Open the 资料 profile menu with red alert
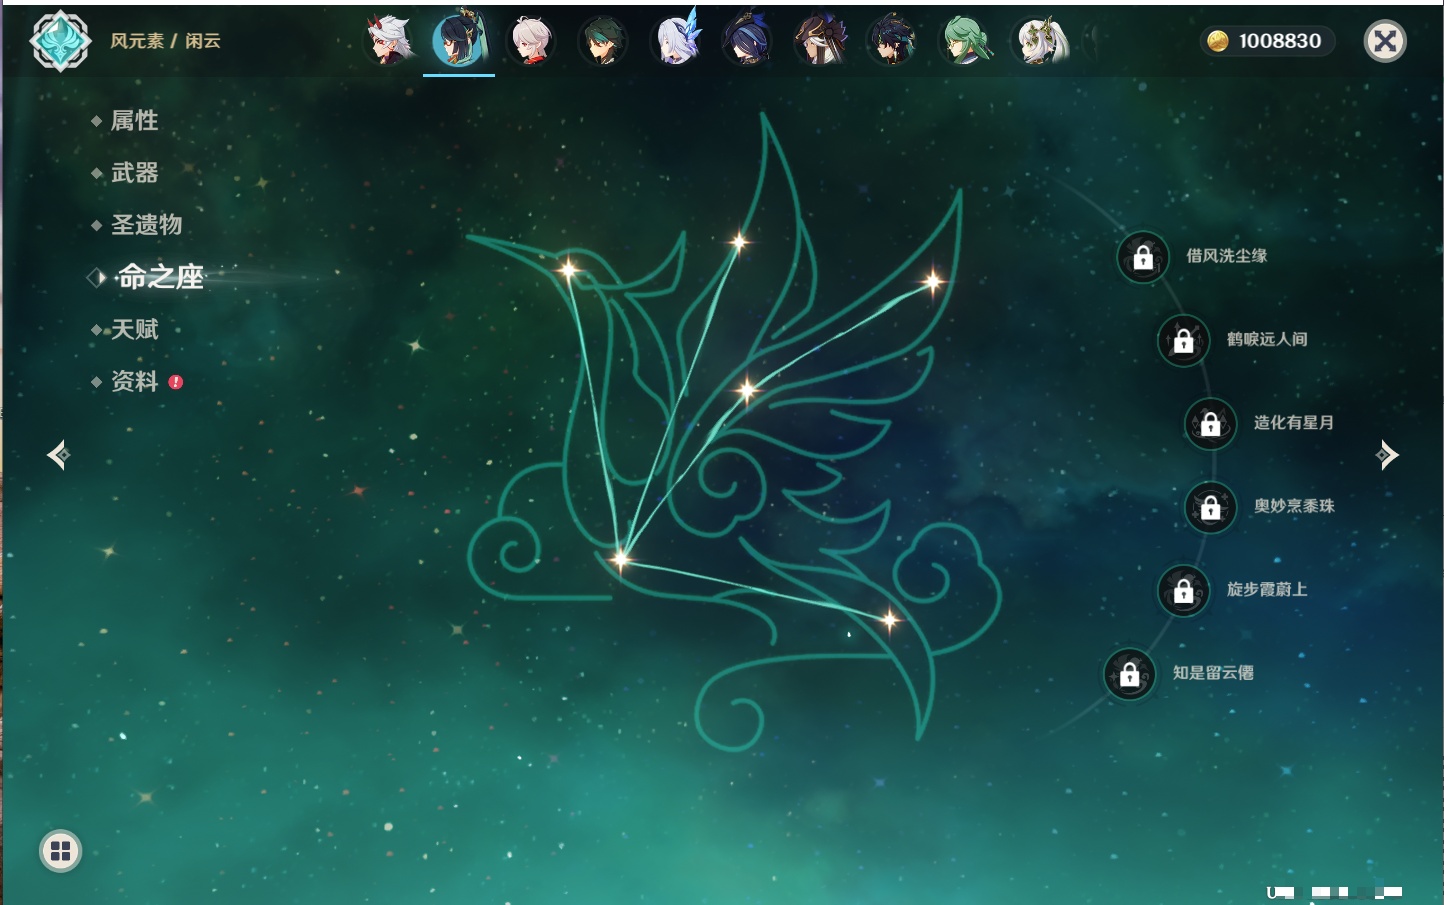Viewport: 1444px width, 905px height. 134,381
